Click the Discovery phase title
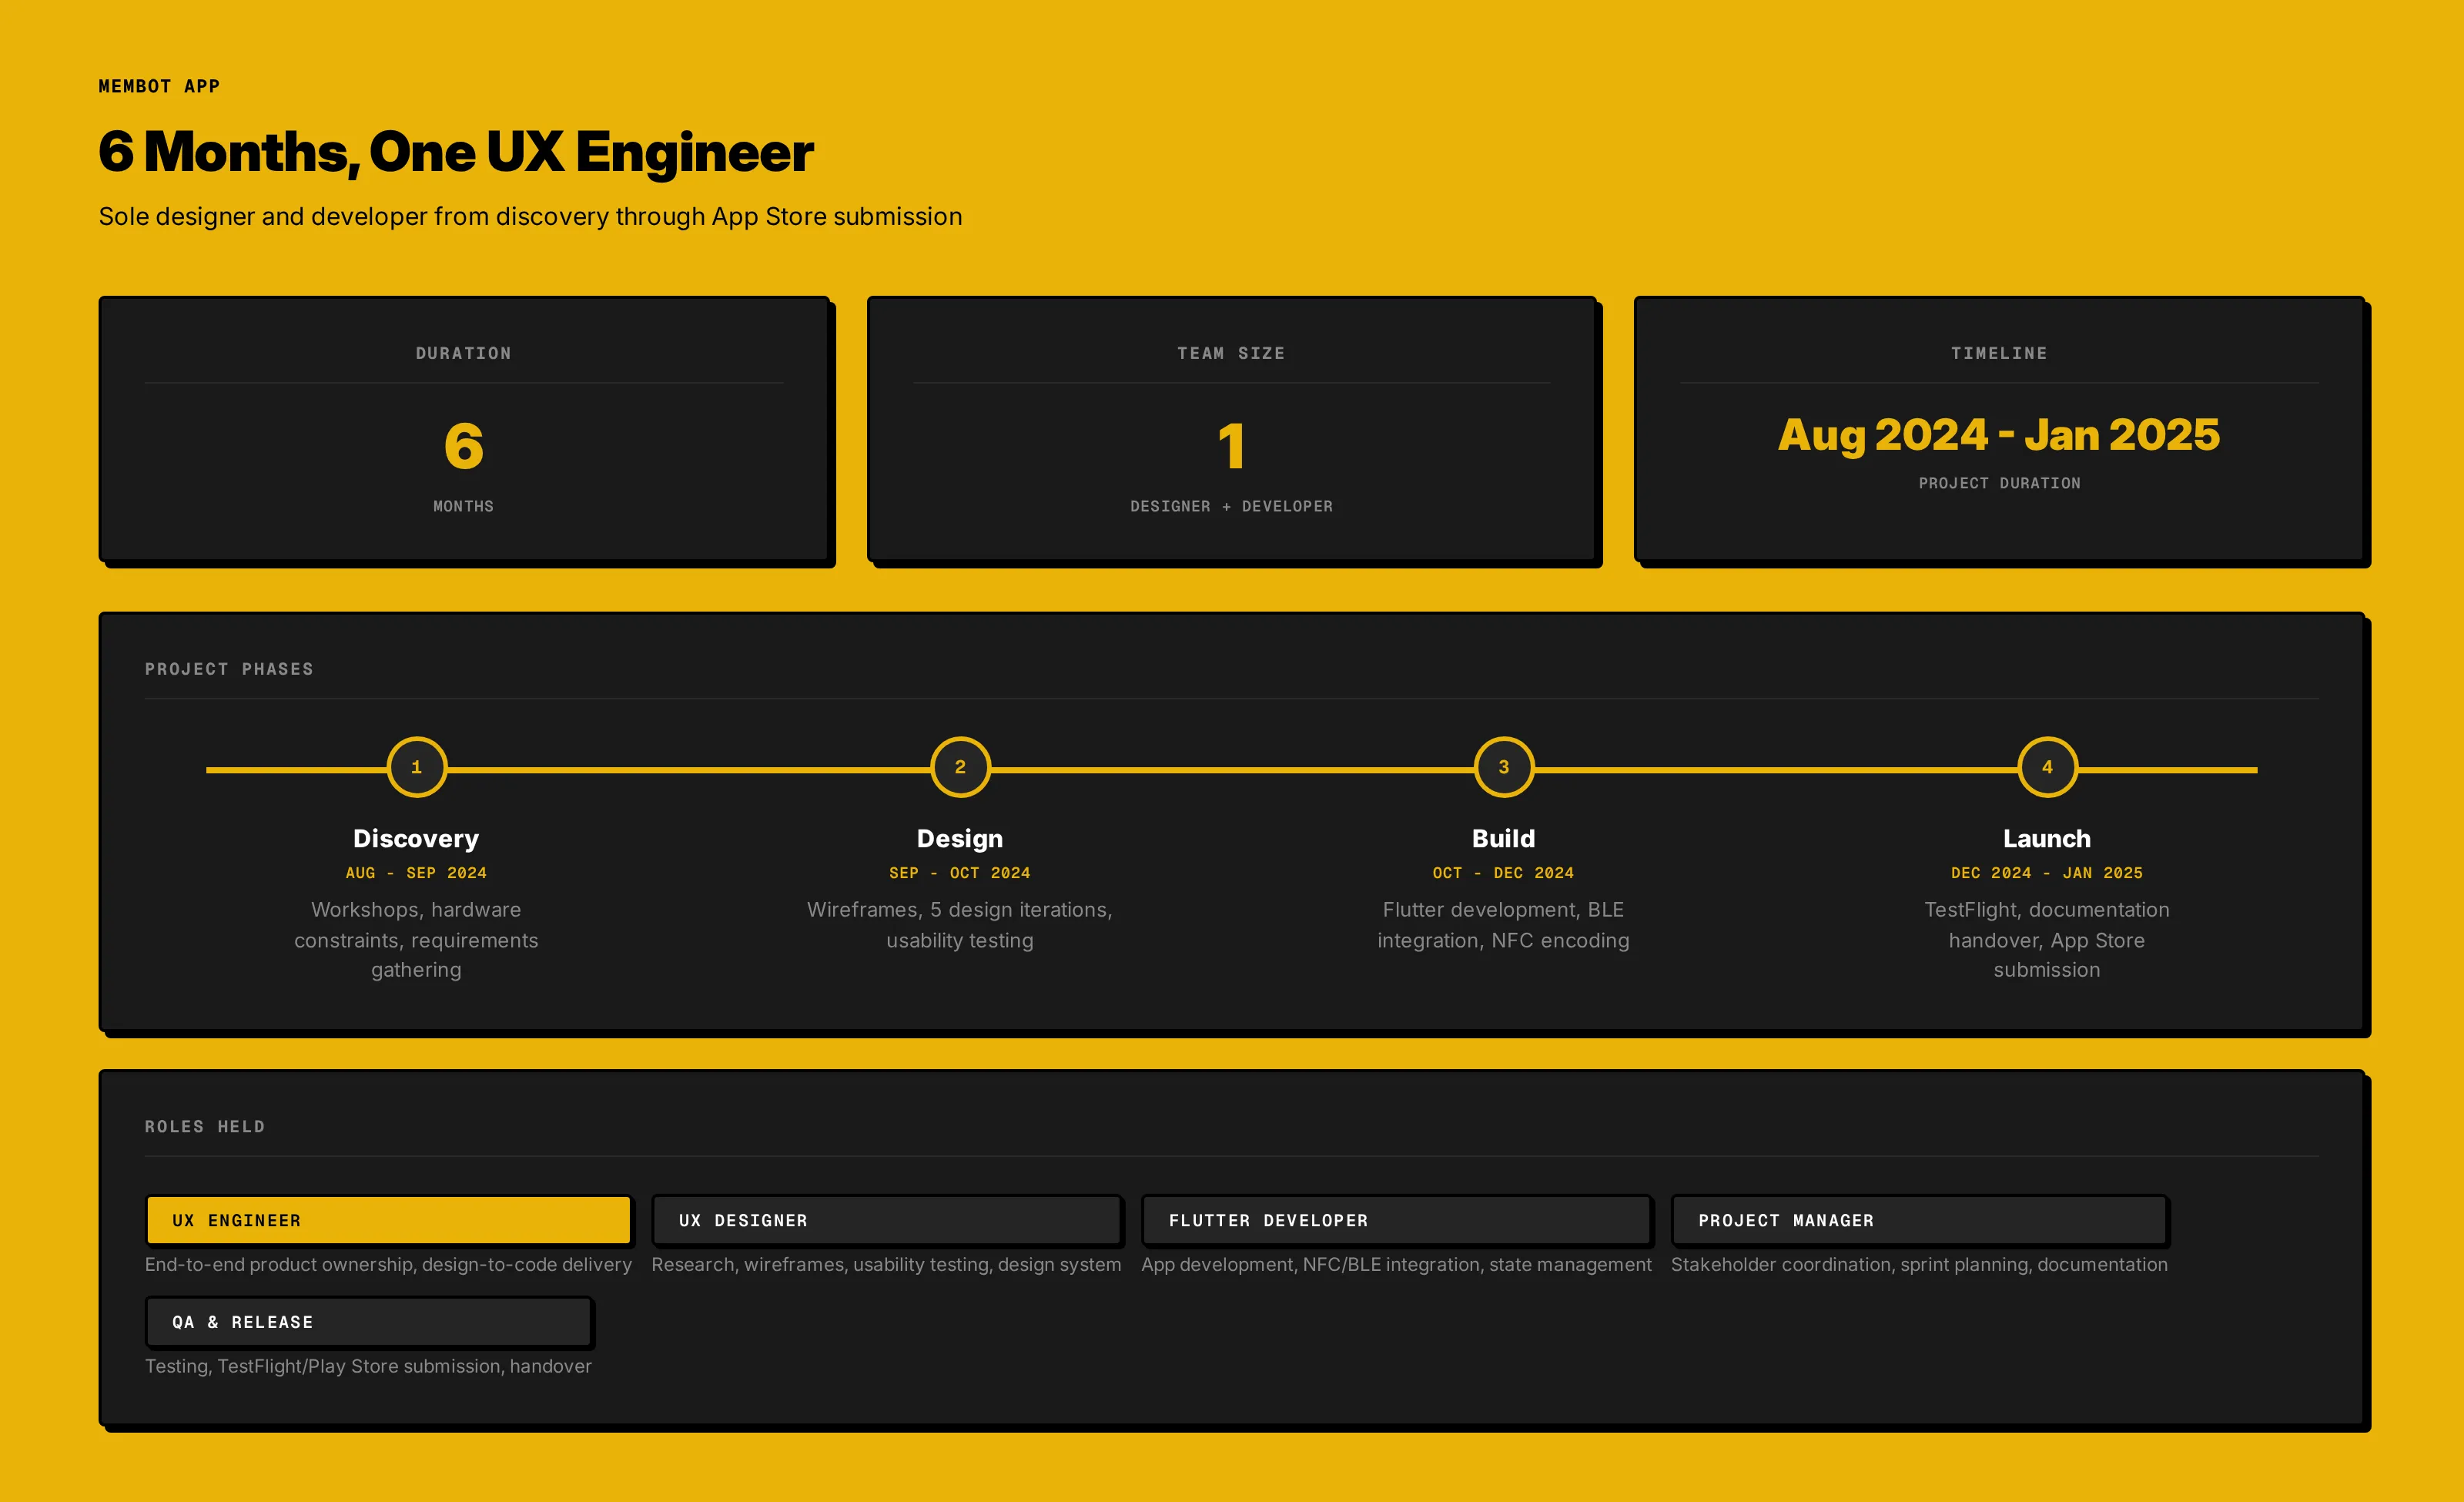This screenshot has height=1502, width=2464. (x=416, y=838)
